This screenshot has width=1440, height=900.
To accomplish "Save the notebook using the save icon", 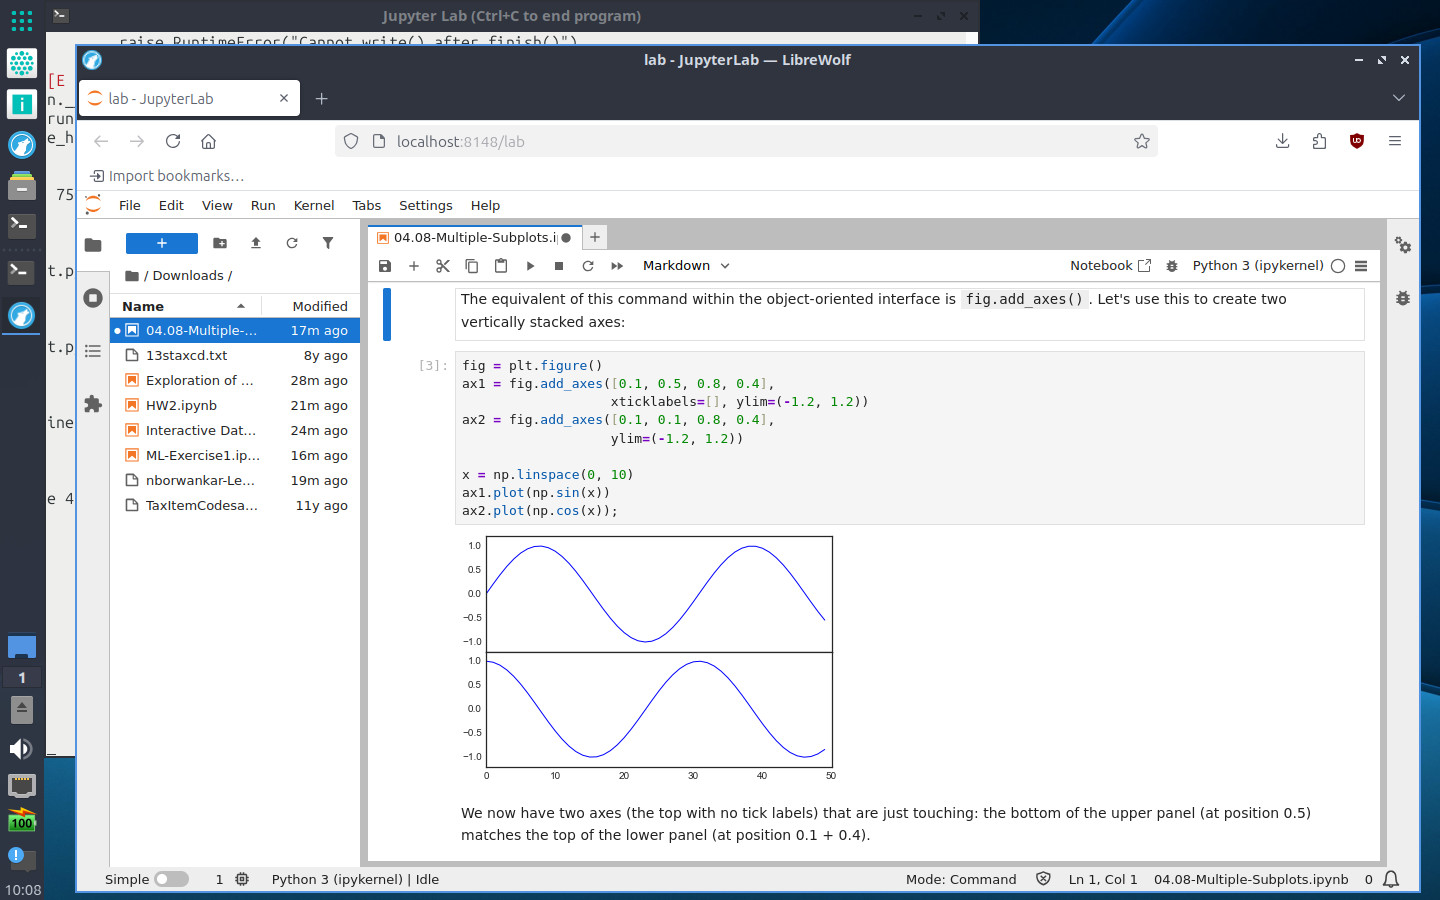I will 385,265.
